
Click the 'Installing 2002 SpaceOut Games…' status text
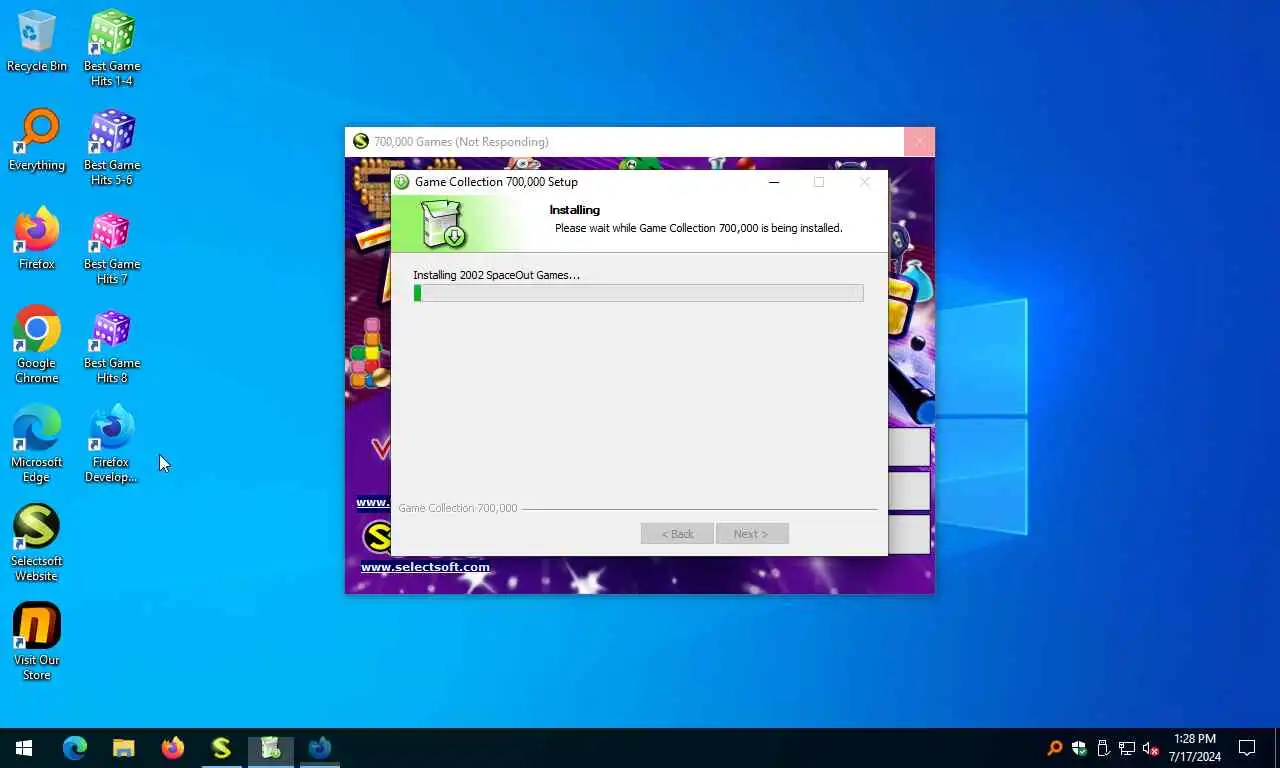[497, 275]
